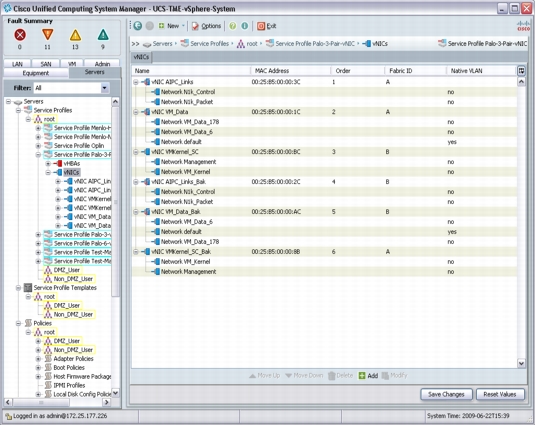The height and width of the screenshot is (427, 536).
Task: Click MAC address 00:25:B5:00:00:3C cell
Action: click(276, 82)
